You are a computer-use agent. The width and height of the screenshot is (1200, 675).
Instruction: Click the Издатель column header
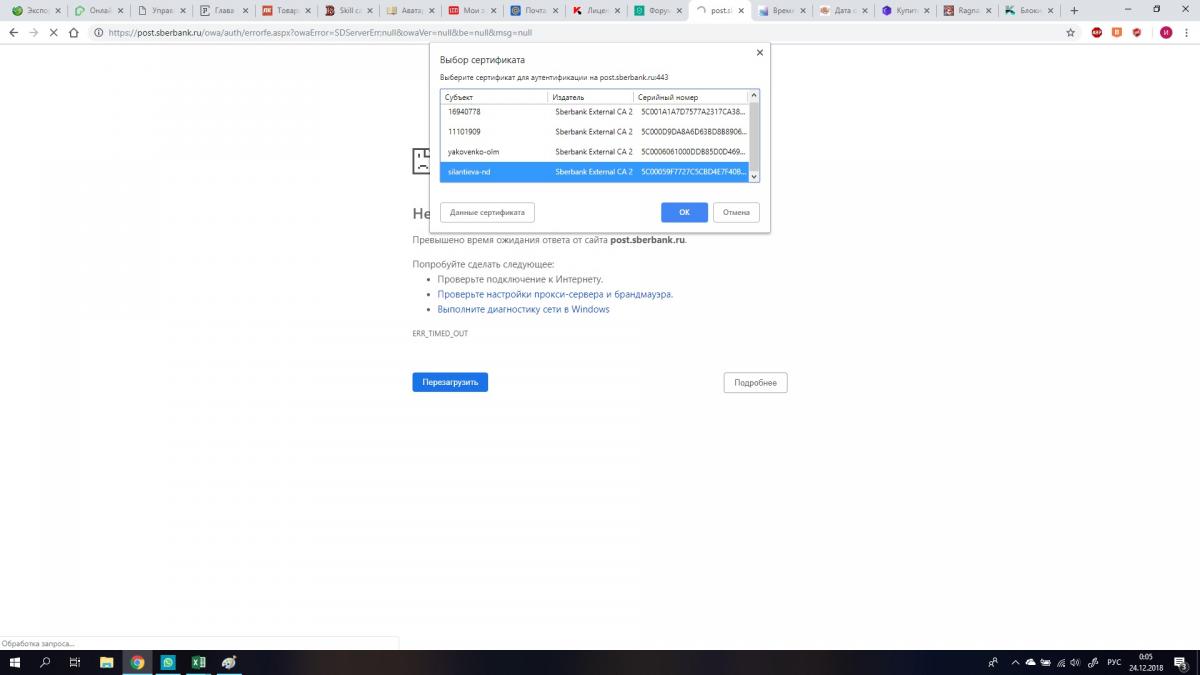point(590,97)
